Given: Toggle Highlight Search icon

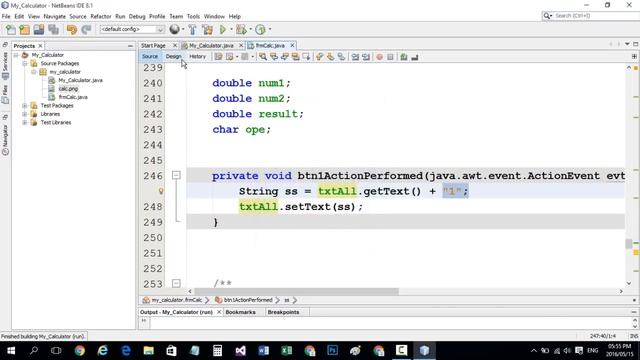Looking at the screenshot, I should click(x=295, y=57).
